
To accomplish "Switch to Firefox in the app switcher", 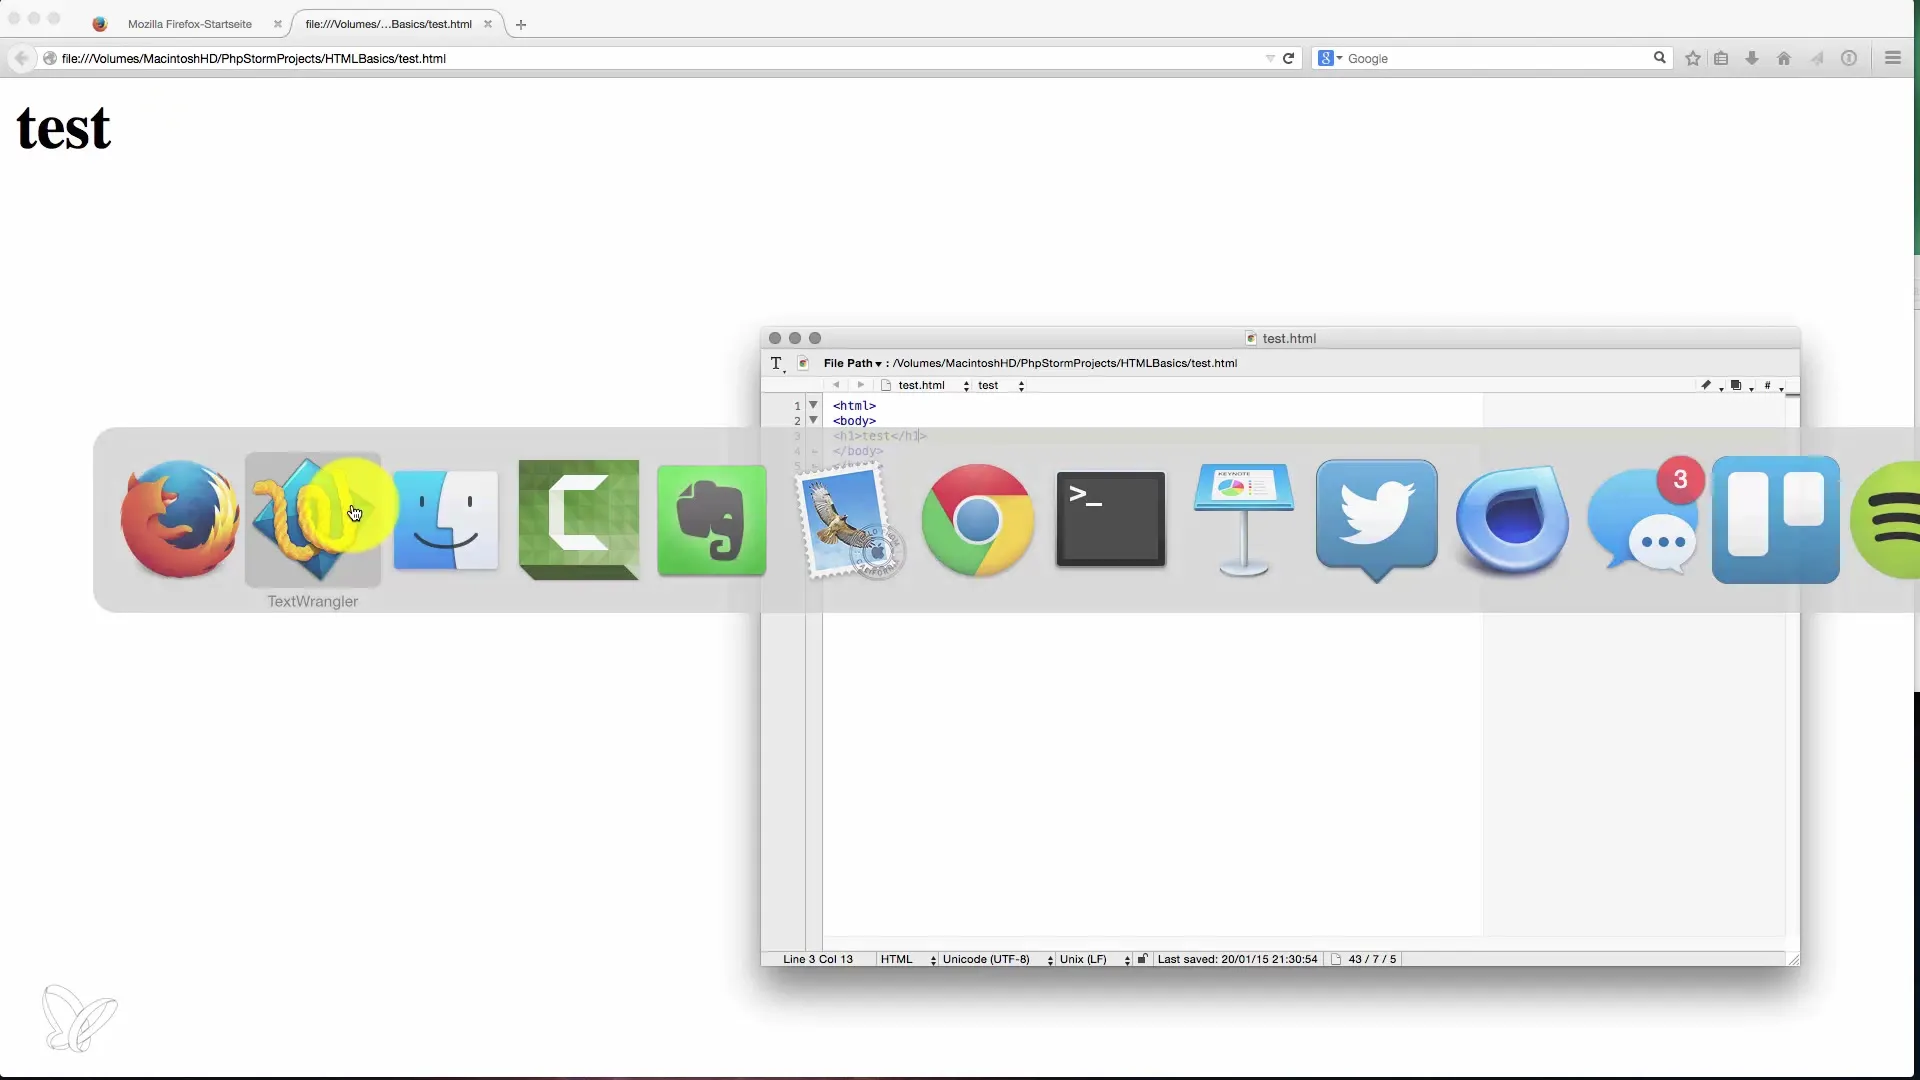I will pos(180,519).
